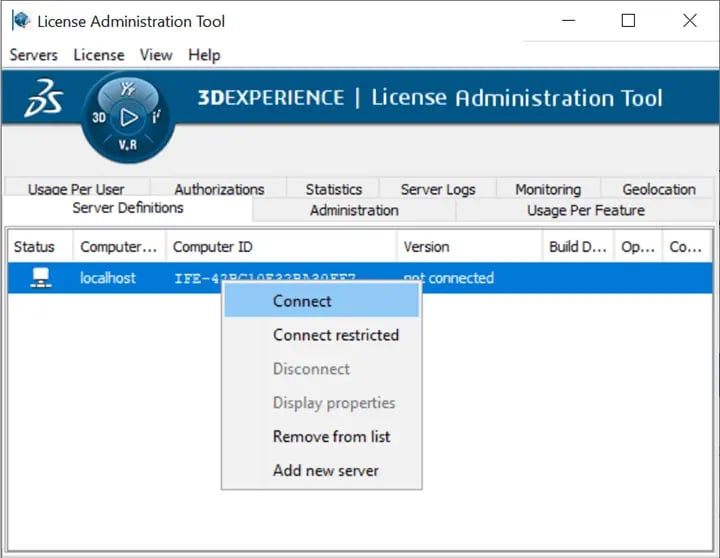Screen dimensions: 720x558
Task: Select the Administration tab
Action: pos(354,210)
